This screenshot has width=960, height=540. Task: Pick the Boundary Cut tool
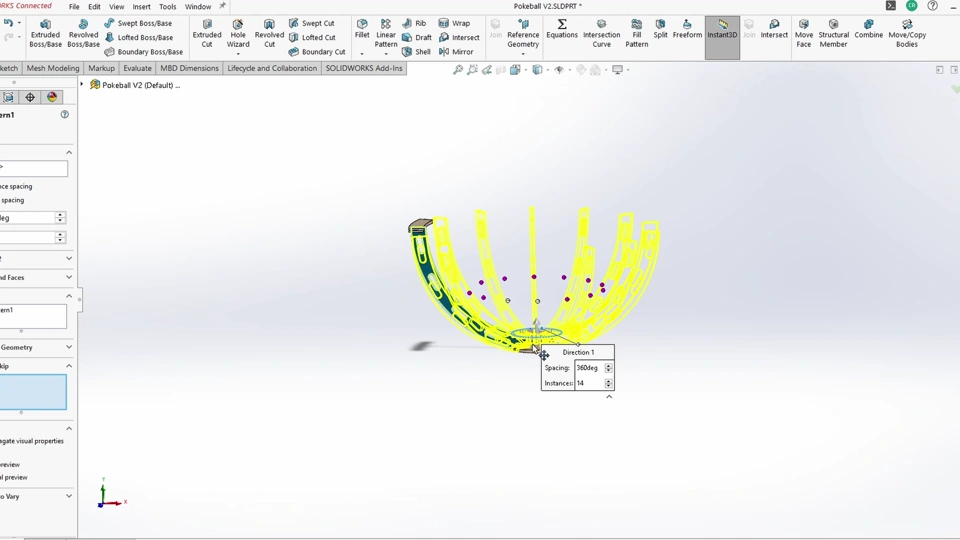pos(317,52)
